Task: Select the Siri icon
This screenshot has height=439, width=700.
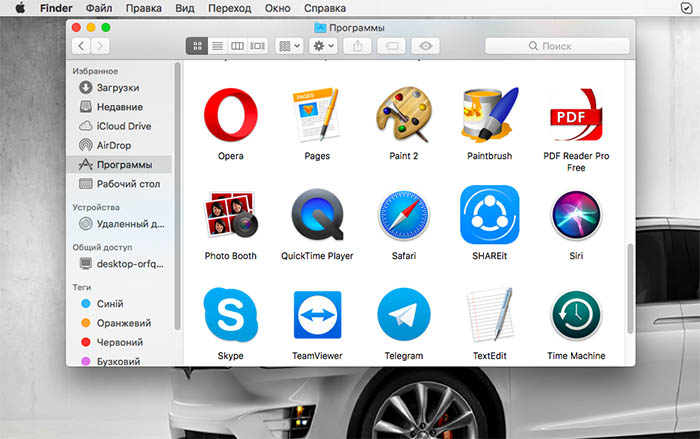Action: click(x=576, y=215)
